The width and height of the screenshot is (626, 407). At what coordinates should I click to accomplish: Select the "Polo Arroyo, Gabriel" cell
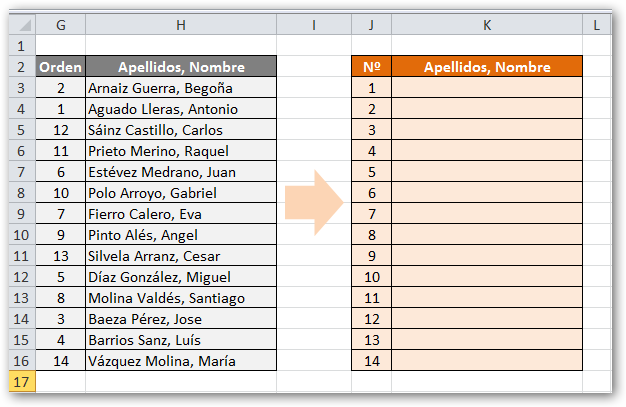pyautogui.click(x=180, y=193)
